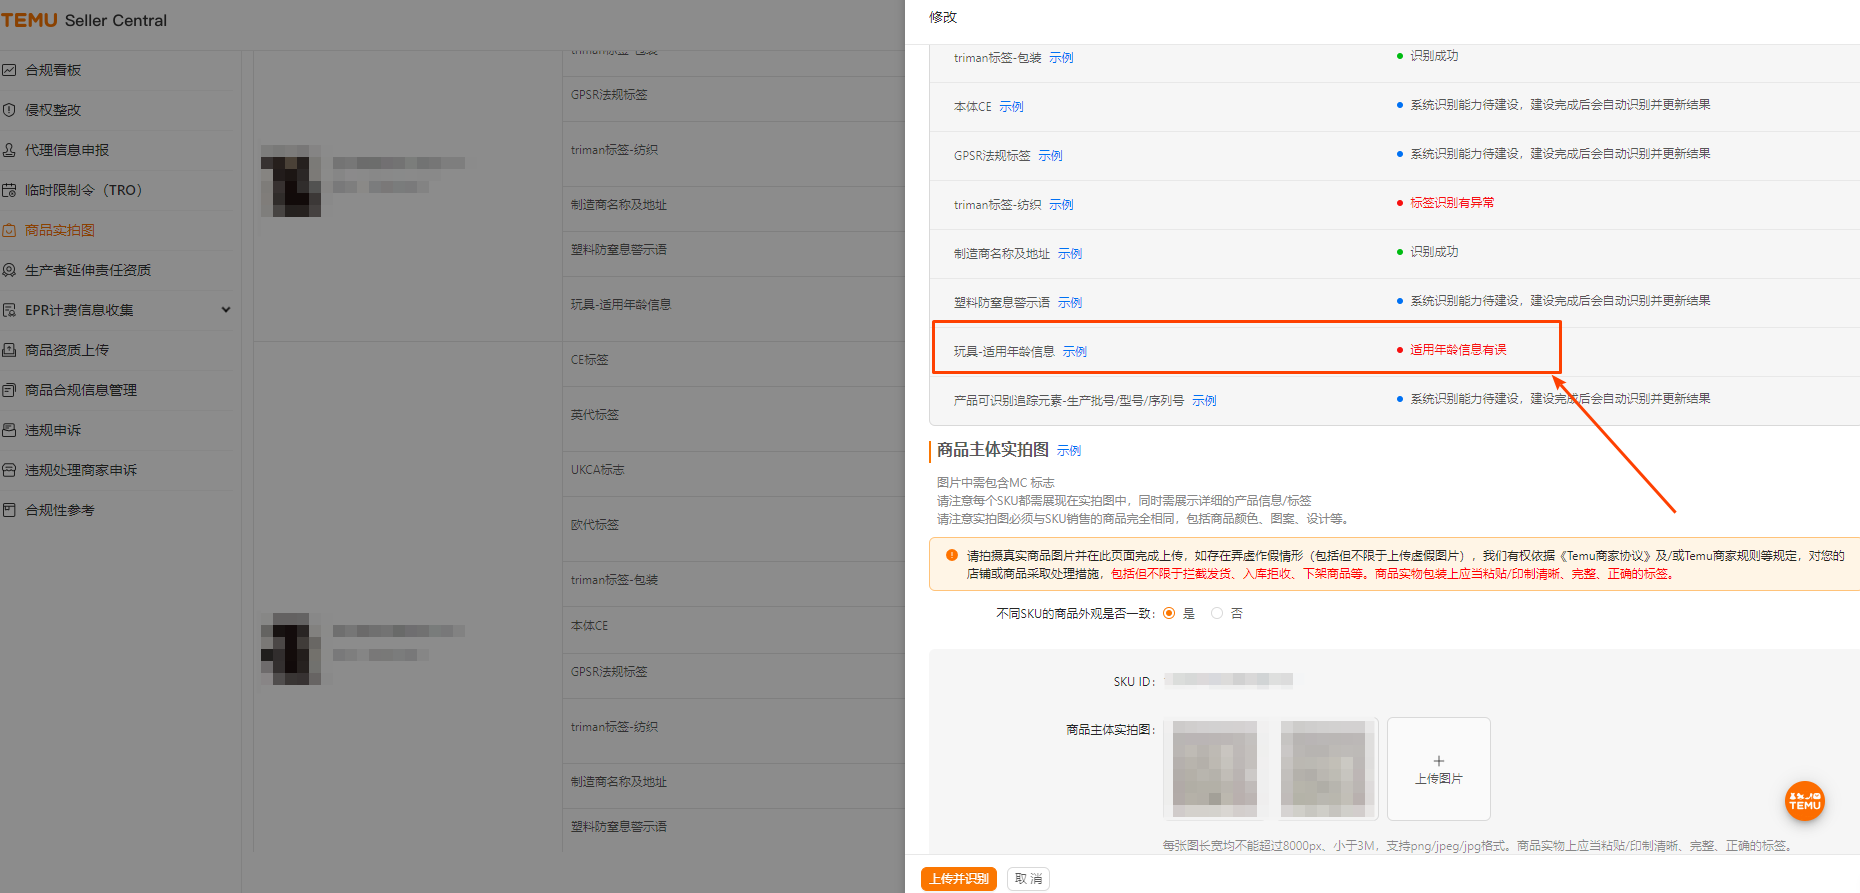The image size is (1860, 893).
Task: Select 是 for SKU appearance consistency
Action: [x=1169, y=614]
